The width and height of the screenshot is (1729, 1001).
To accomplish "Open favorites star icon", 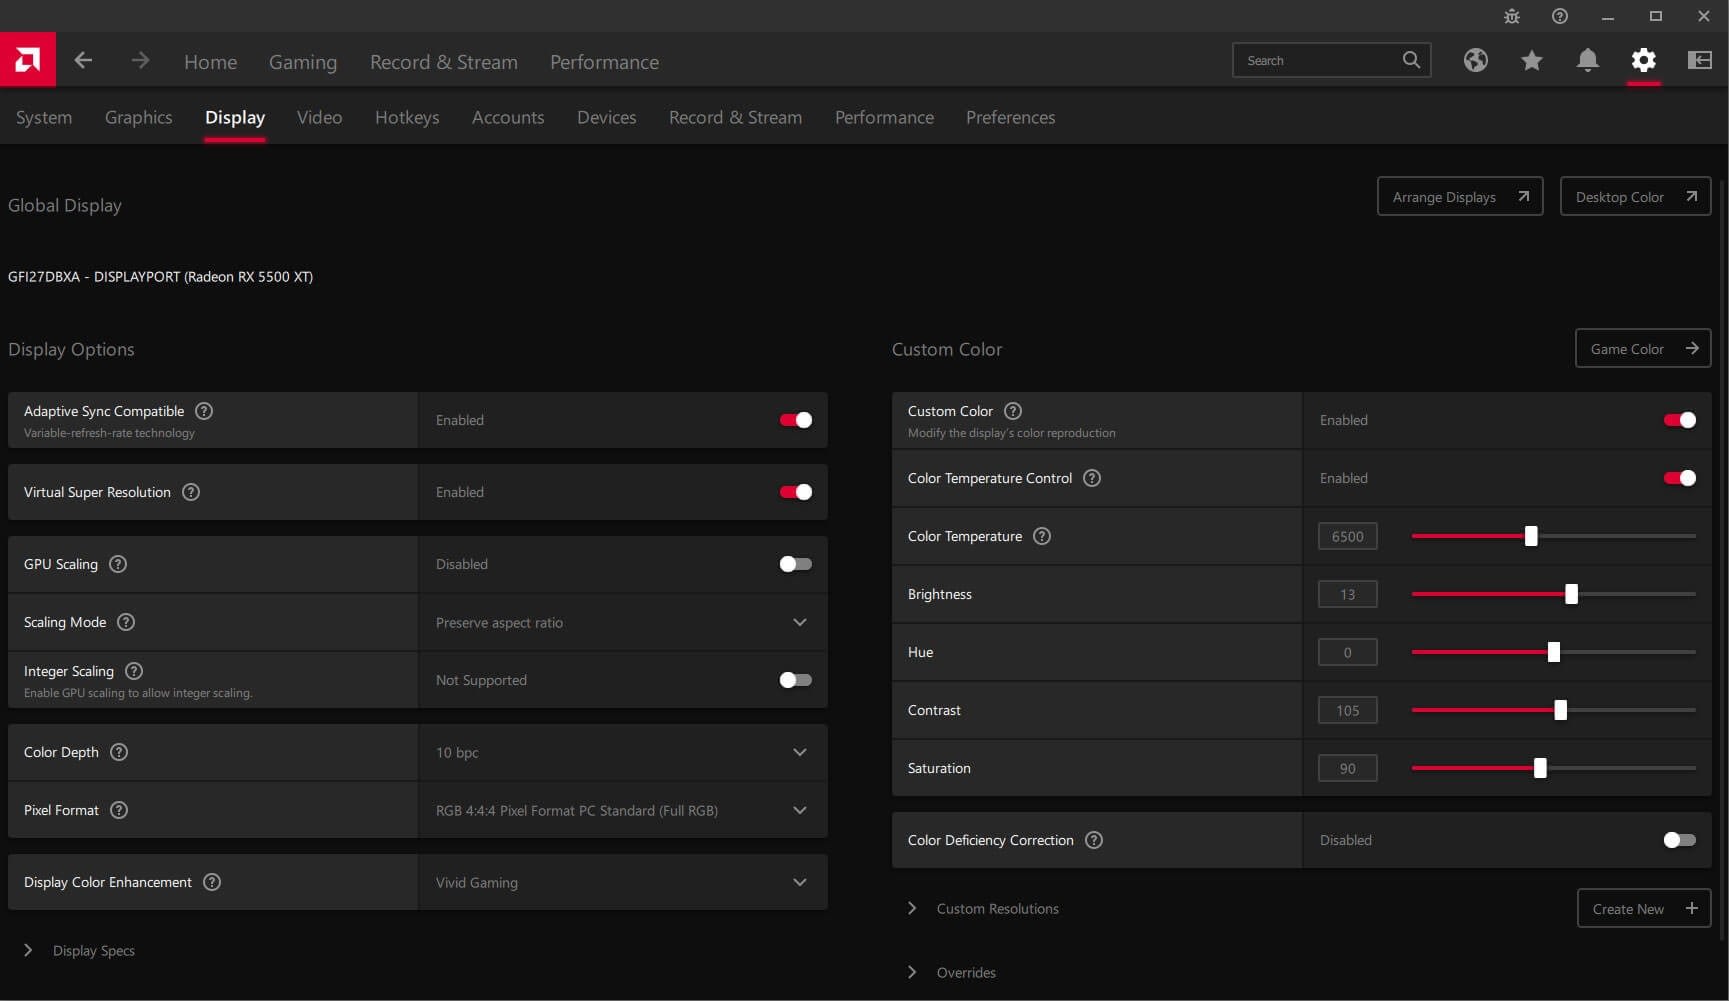I will click(1532, 60).
